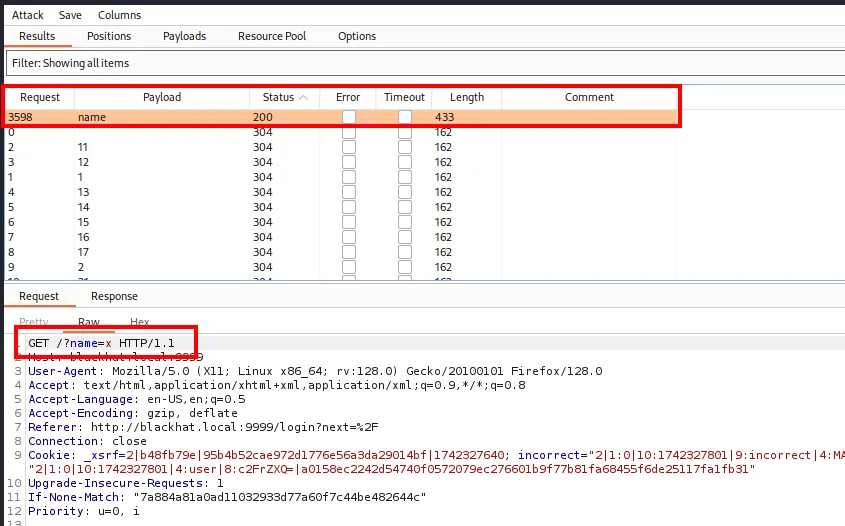This screenshot has height=526, width=845.
Task: Toggle Timeout checkbox for payload 12 row
Action: 405,162
